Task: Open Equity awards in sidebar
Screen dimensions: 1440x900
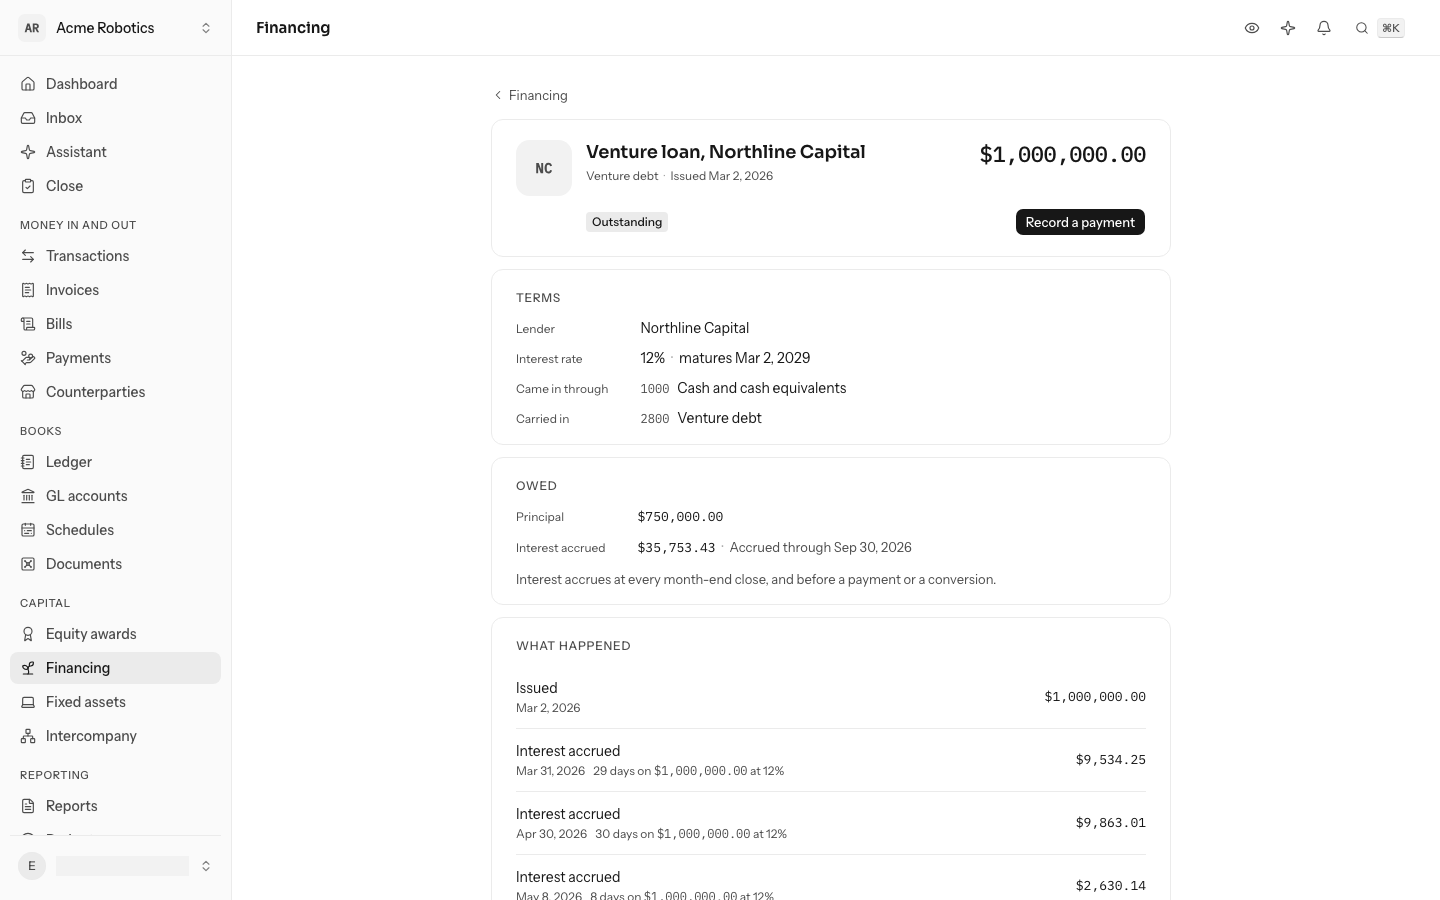Action: pyautogui.click(x=115, y=634)
